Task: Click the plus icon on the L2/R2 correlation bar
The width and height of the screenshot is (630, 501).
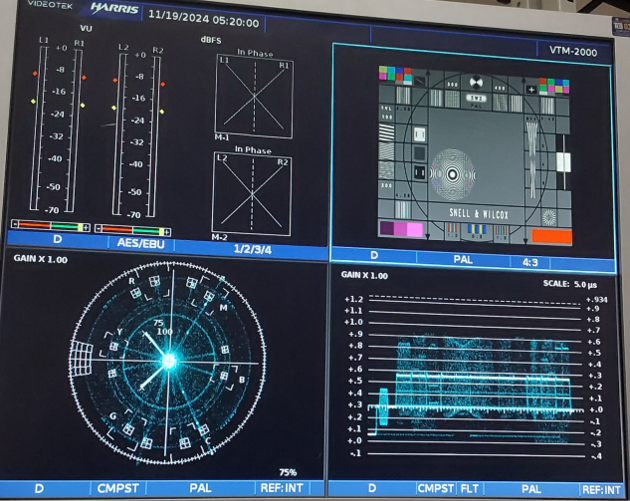Action: click(x=167, y=232)
